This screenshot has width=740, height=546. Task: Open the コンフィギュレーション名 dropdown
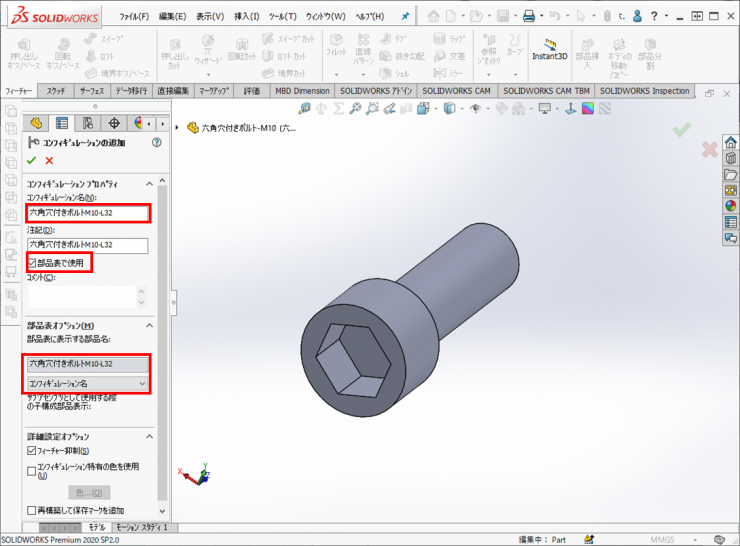tap(88, 383)
